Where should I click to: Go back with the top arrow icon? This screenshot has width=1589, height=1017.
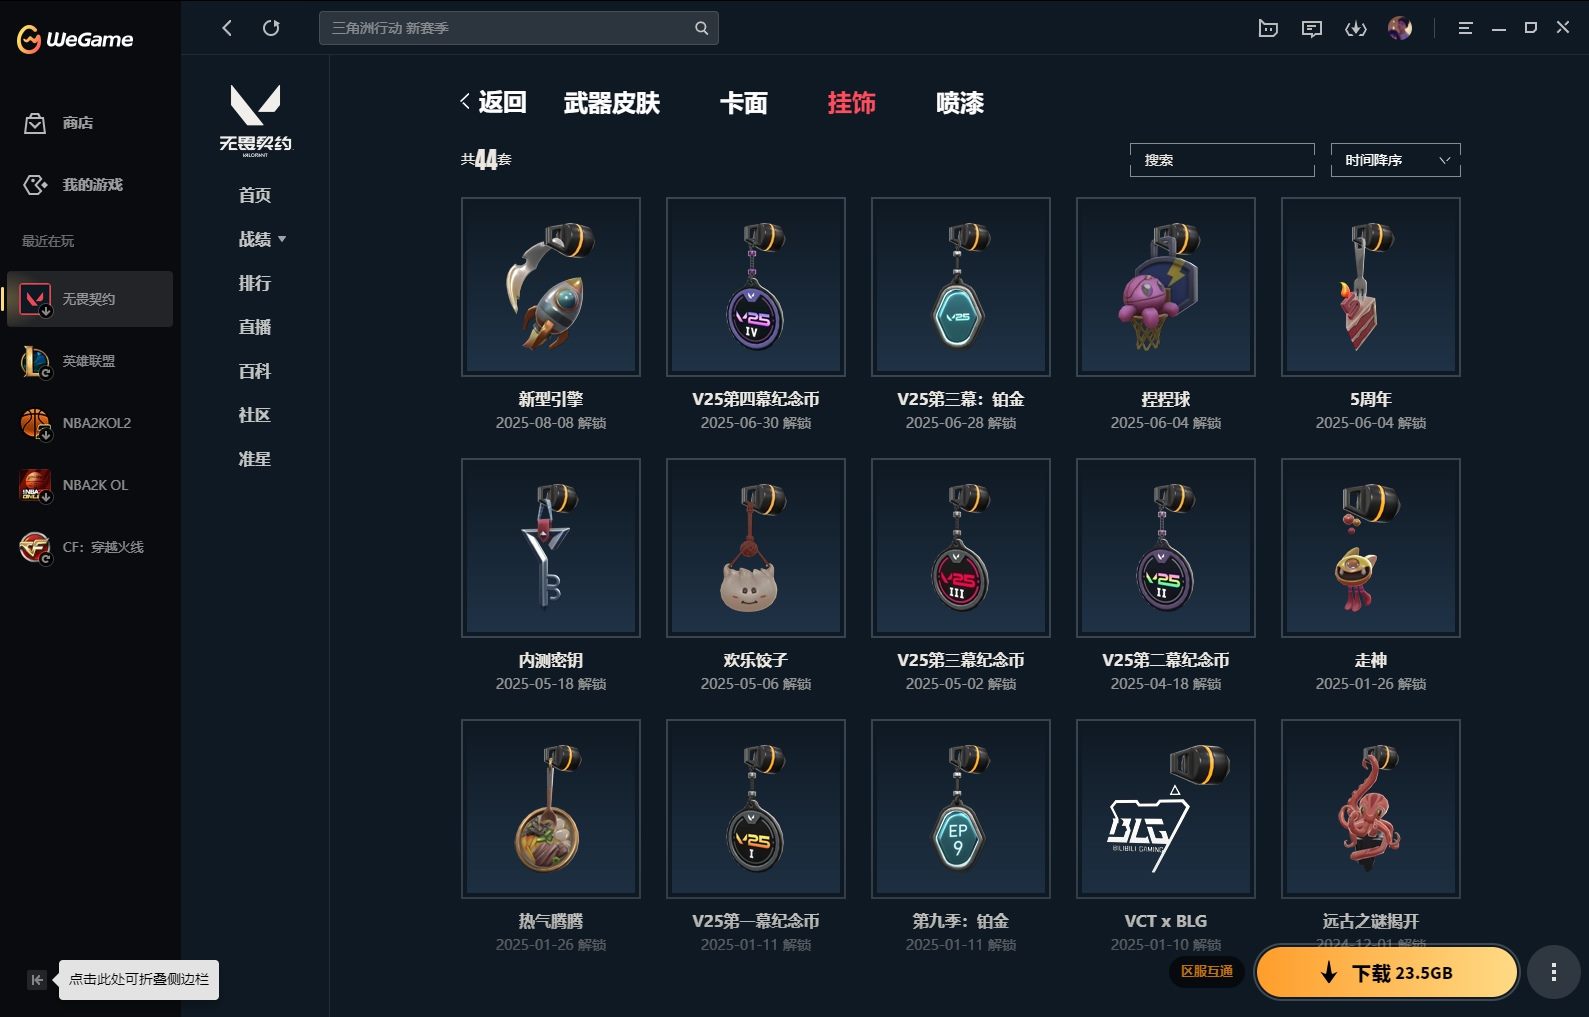click(227, 28)
